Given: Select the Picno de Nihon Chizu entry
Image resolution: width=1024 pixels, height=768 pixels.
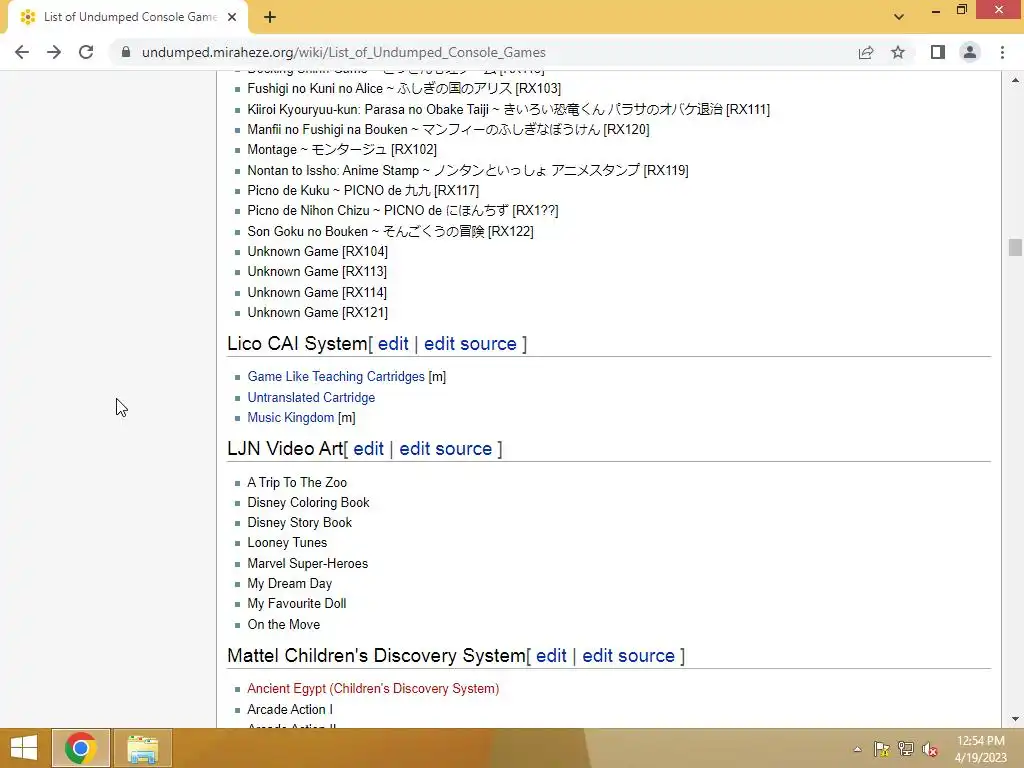Looking at the screenshot, I should tap(403, 211).
